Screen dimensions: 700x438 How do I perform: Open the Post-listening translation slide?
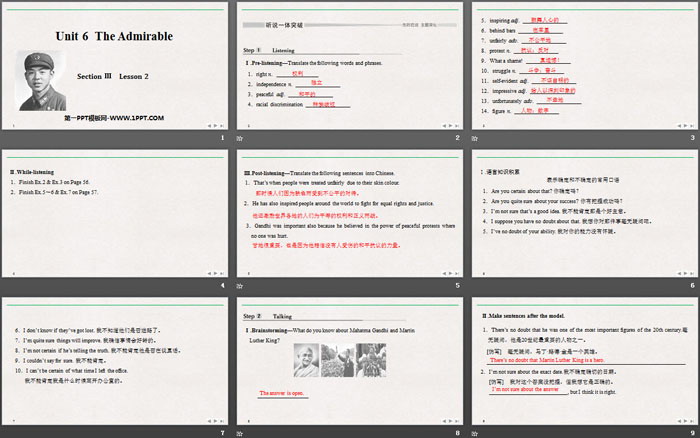tap(350, 217)
